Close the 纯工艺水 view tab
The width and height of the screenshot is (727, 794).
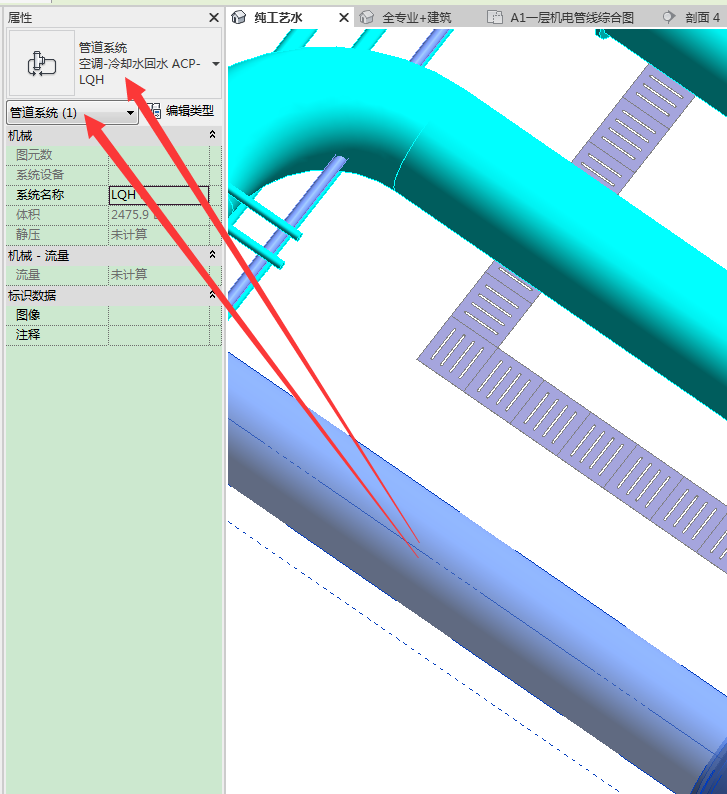344,18
